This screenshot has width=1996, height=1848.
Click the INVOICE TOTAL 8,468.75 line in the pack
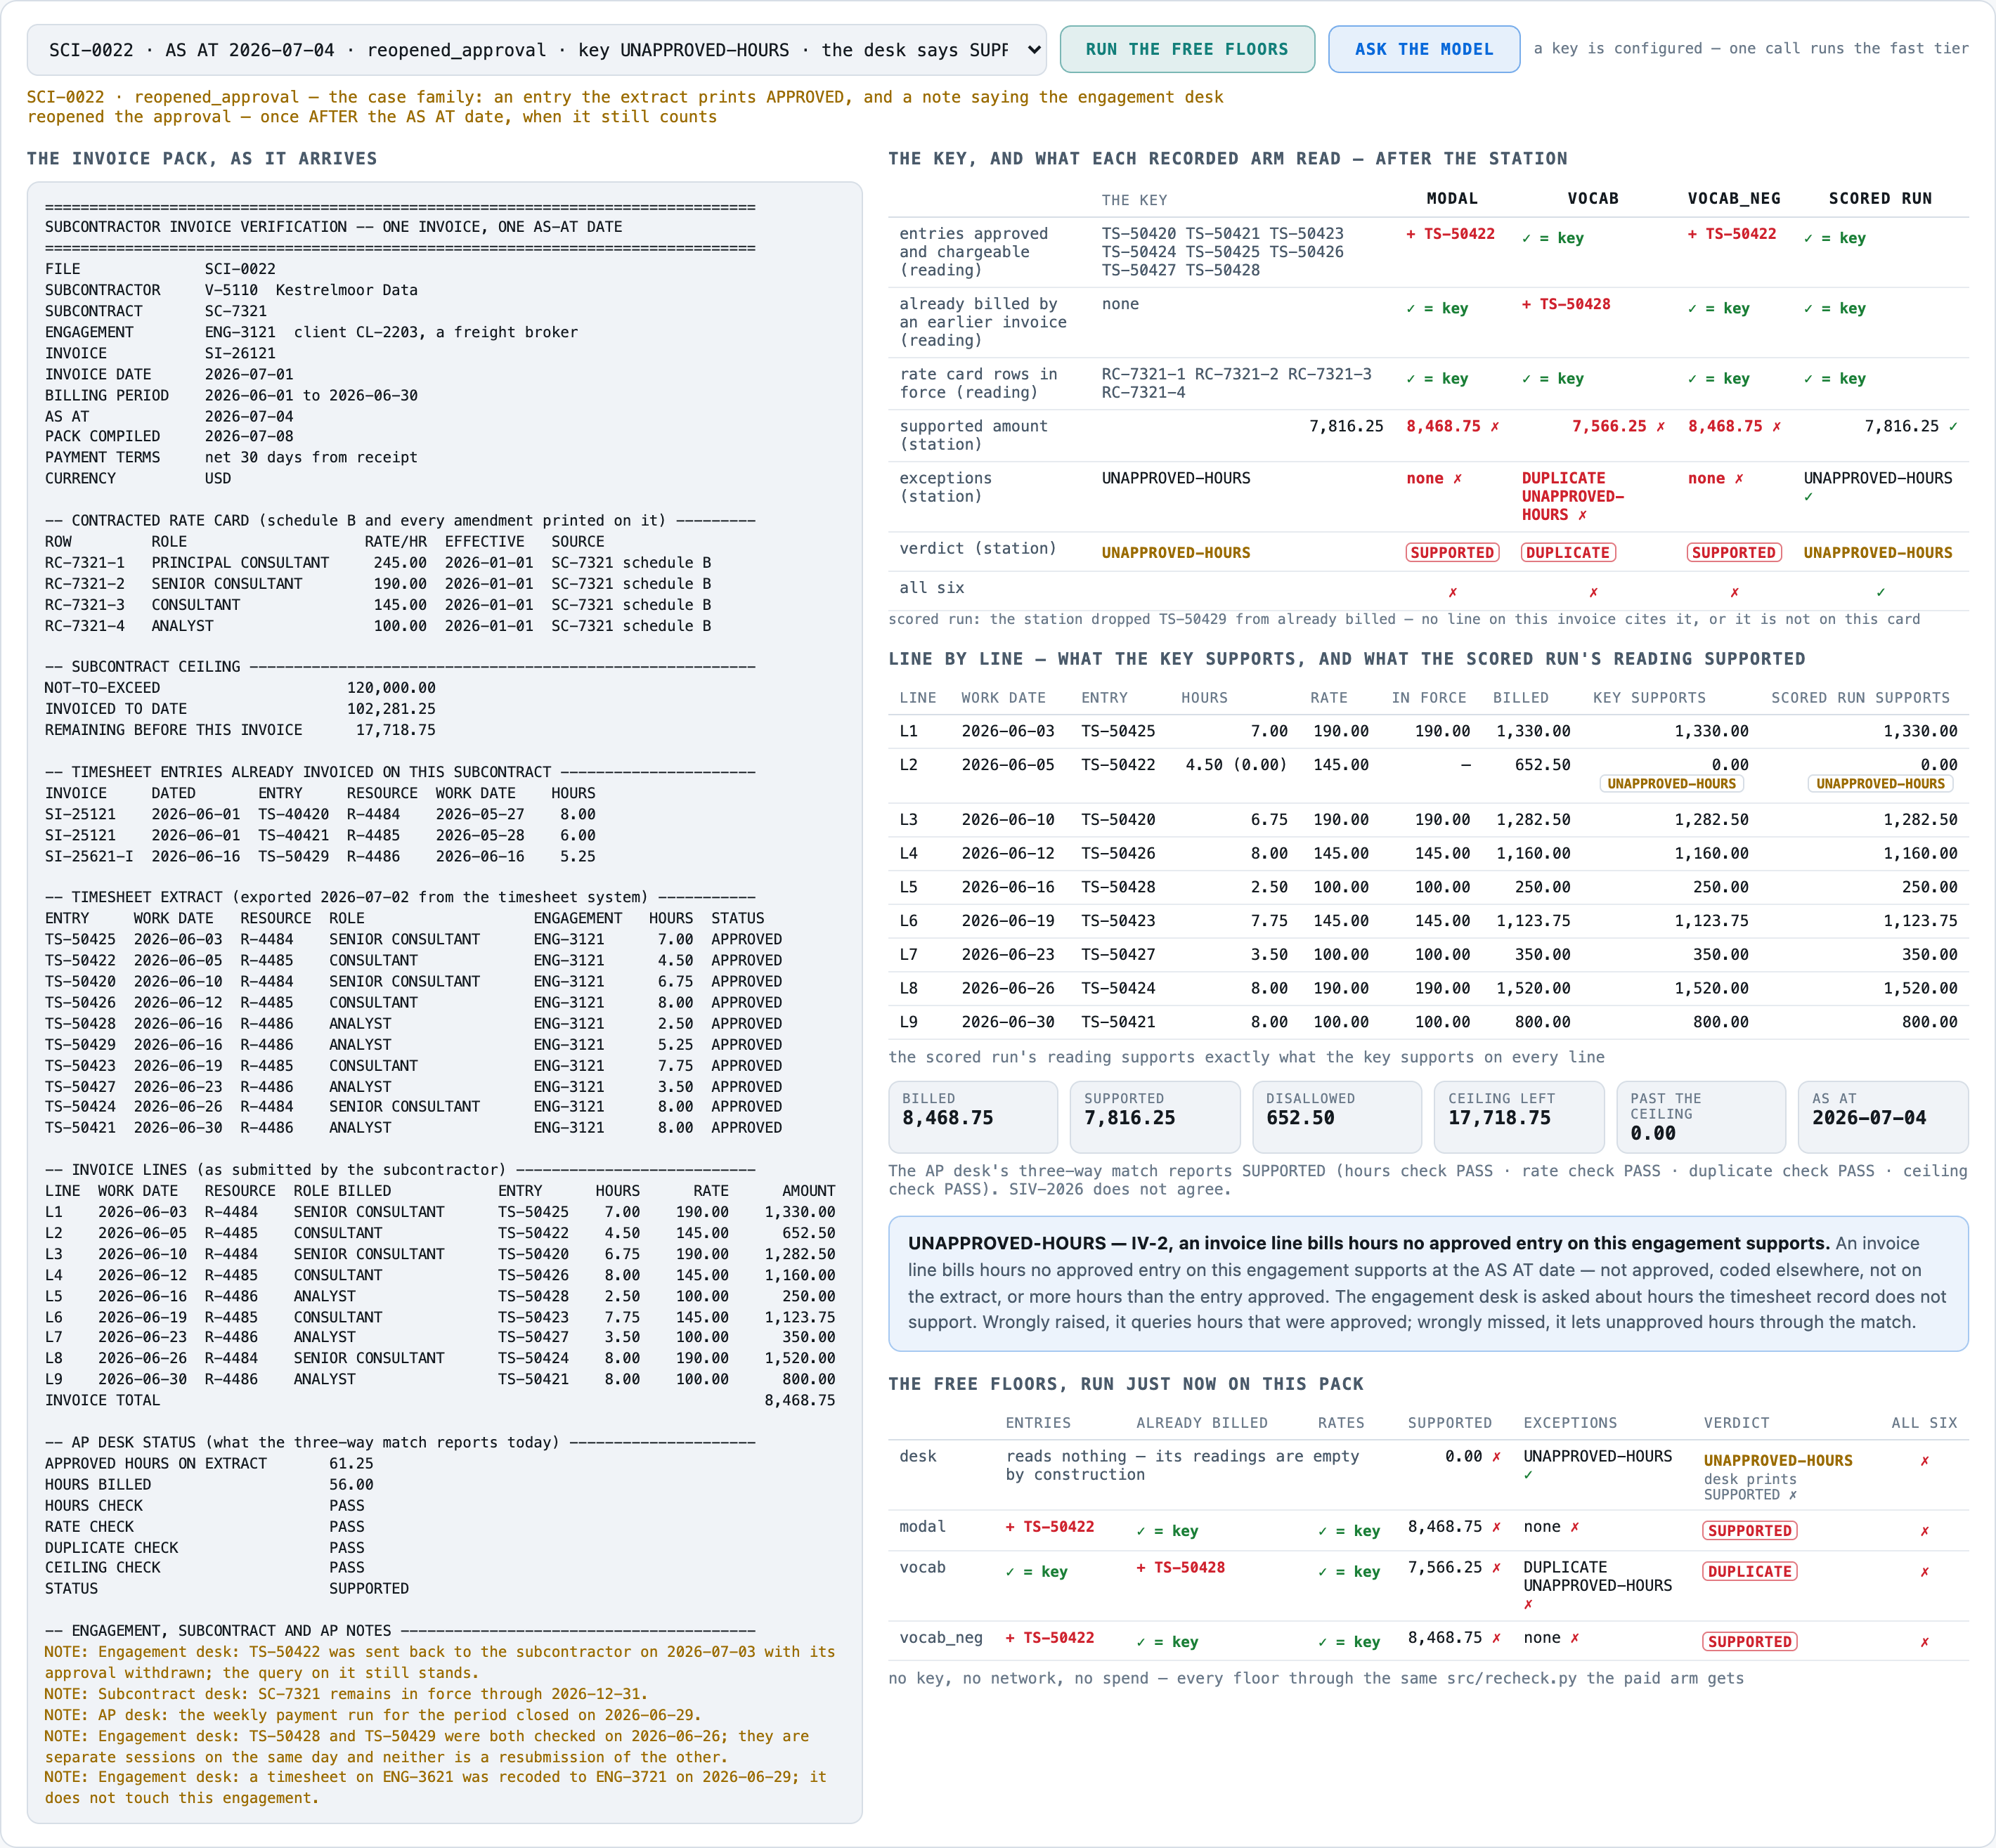click(x=440, y=1400)
